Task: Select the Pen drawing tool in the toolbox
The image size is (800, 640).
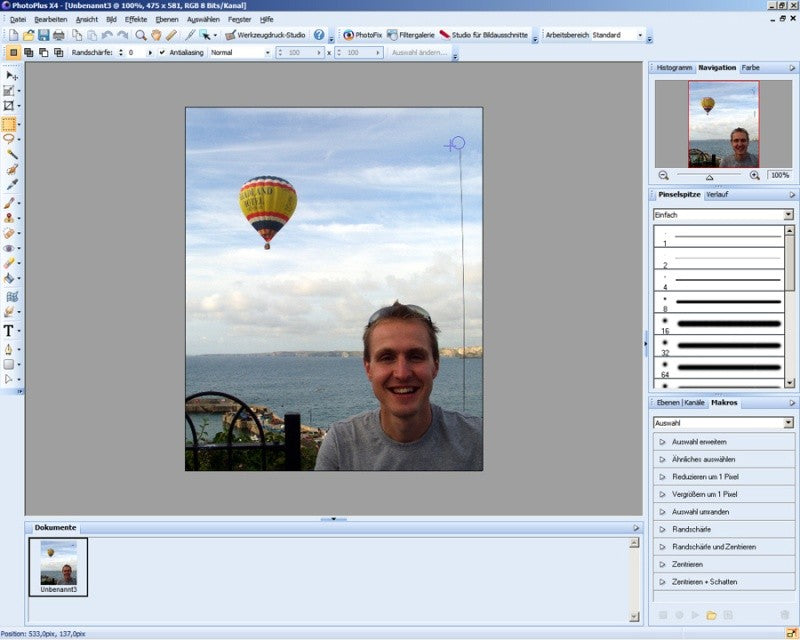Action: (x=9, y=349)
